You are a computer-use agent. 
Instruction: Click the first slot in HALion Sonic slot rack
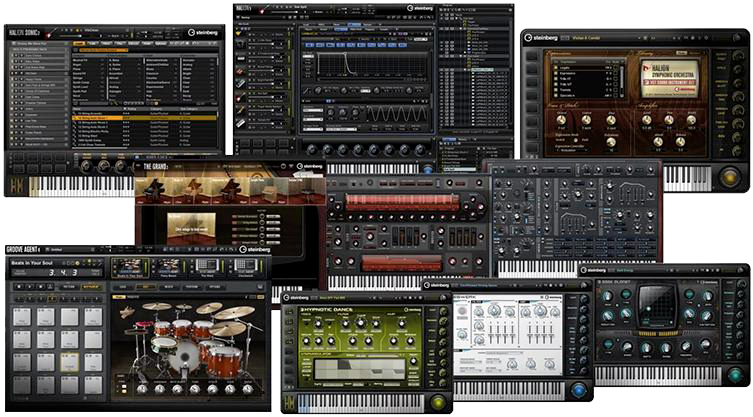point(40,53)
